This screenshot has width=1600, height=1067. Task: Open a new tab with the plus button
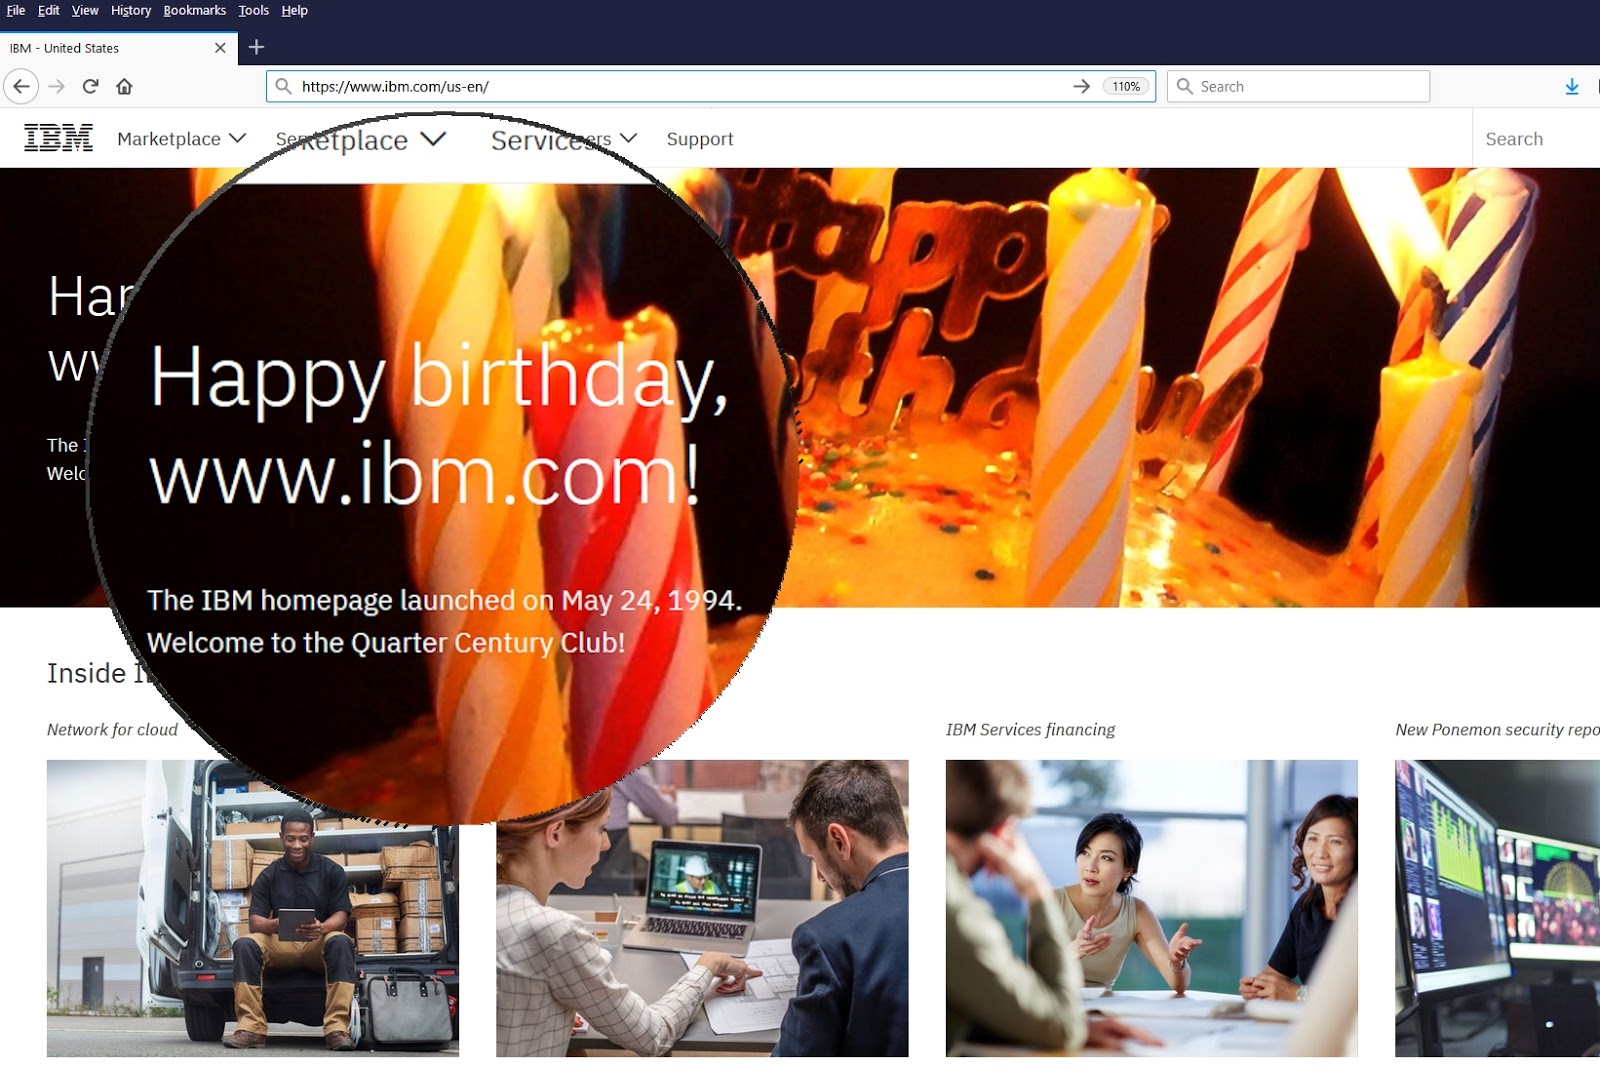(x=256, y=47)
